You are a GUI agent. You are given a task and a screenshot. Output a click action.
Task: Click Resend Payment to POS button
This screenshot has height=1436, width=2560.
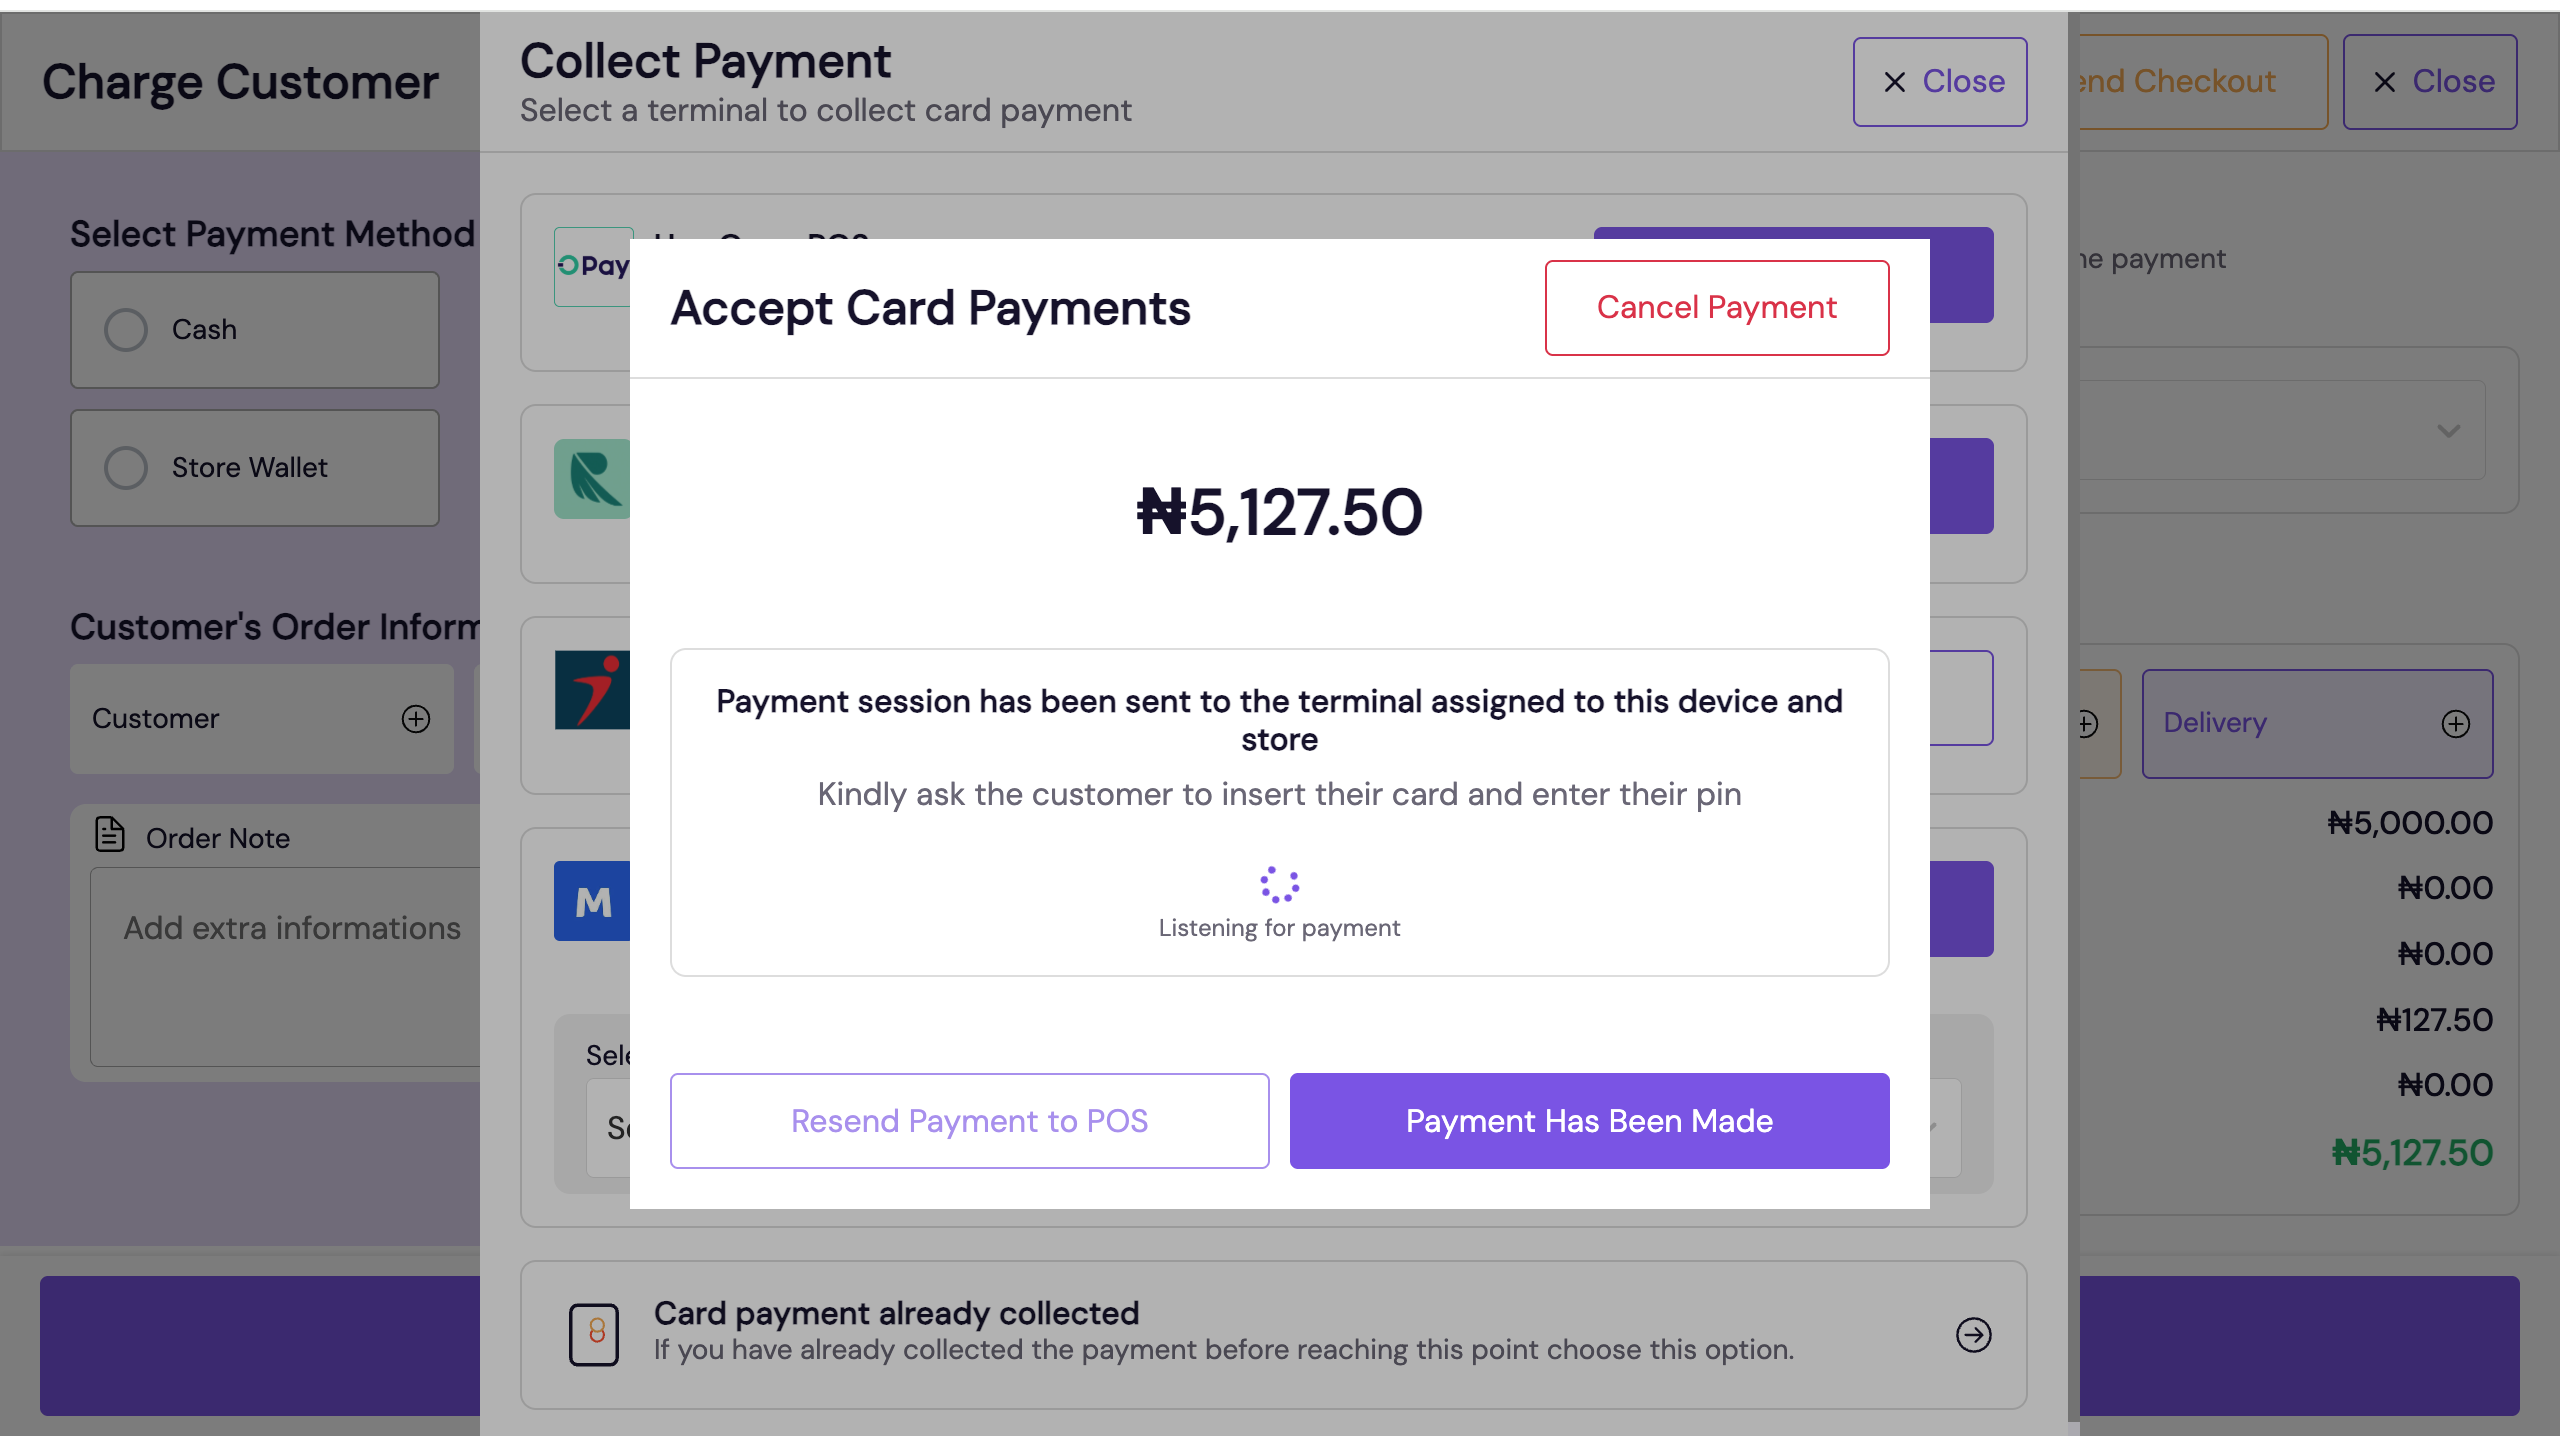[x=969, y=1121]
